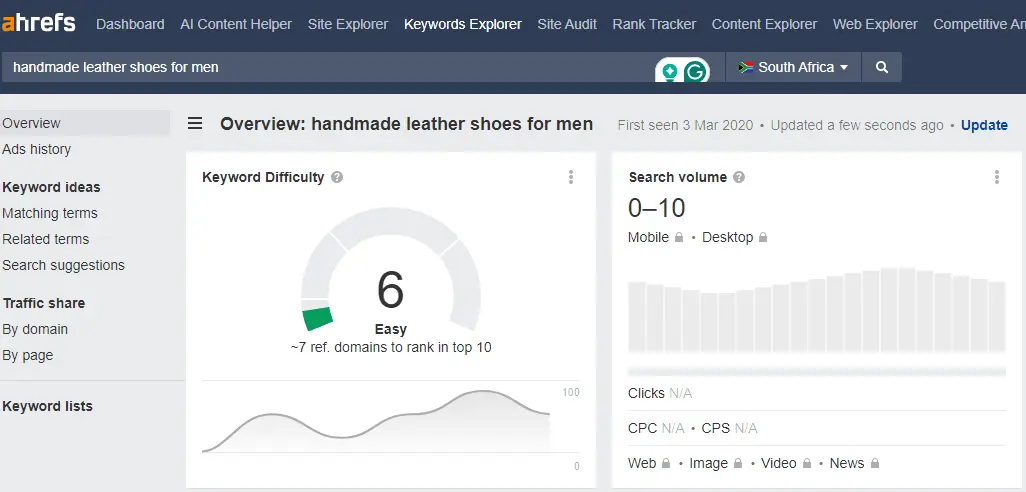Open Site Audit
1026x492 pixels.
(567, 24)
